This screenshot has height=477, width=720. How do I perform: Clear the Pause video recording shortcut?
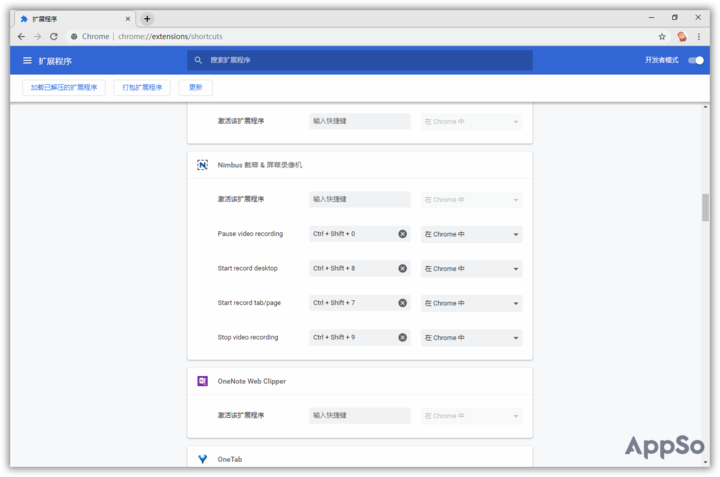point(402,234)
